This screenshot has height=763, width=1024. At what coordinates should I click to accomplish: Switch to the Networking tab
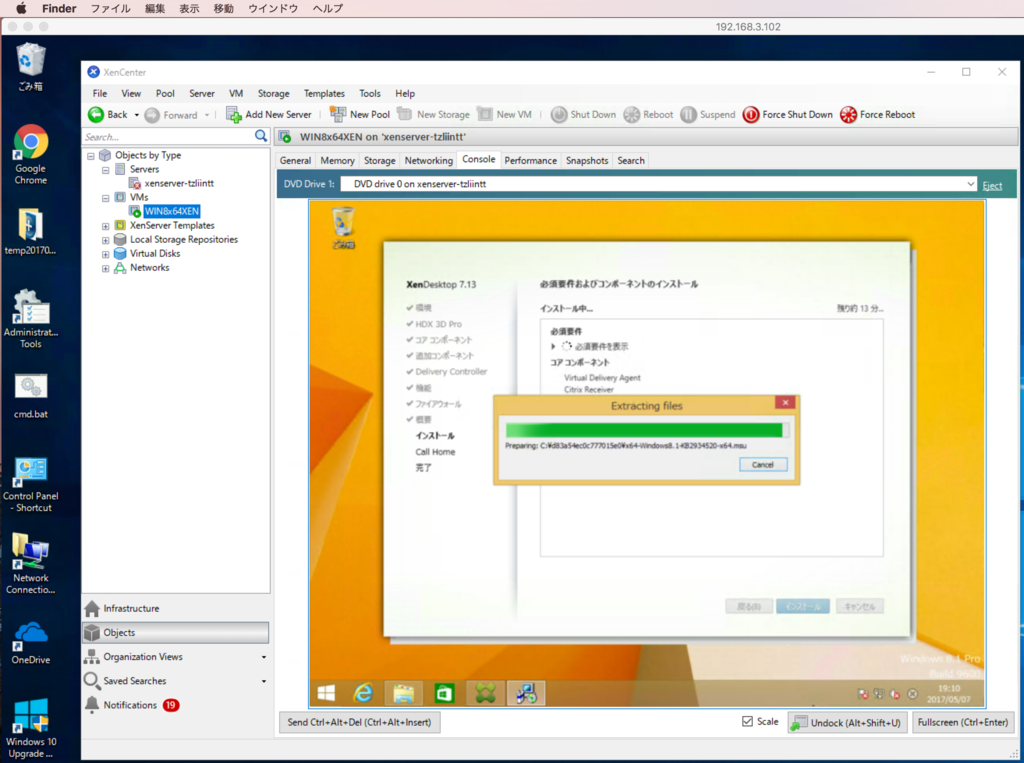428,160
